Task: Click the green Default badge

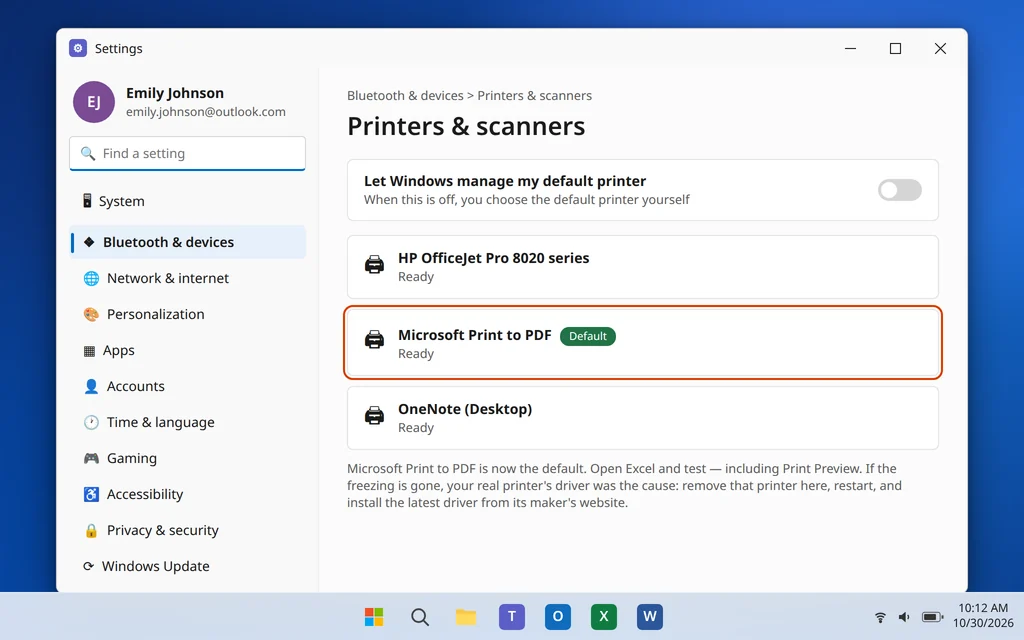Action: coord(588,336)
